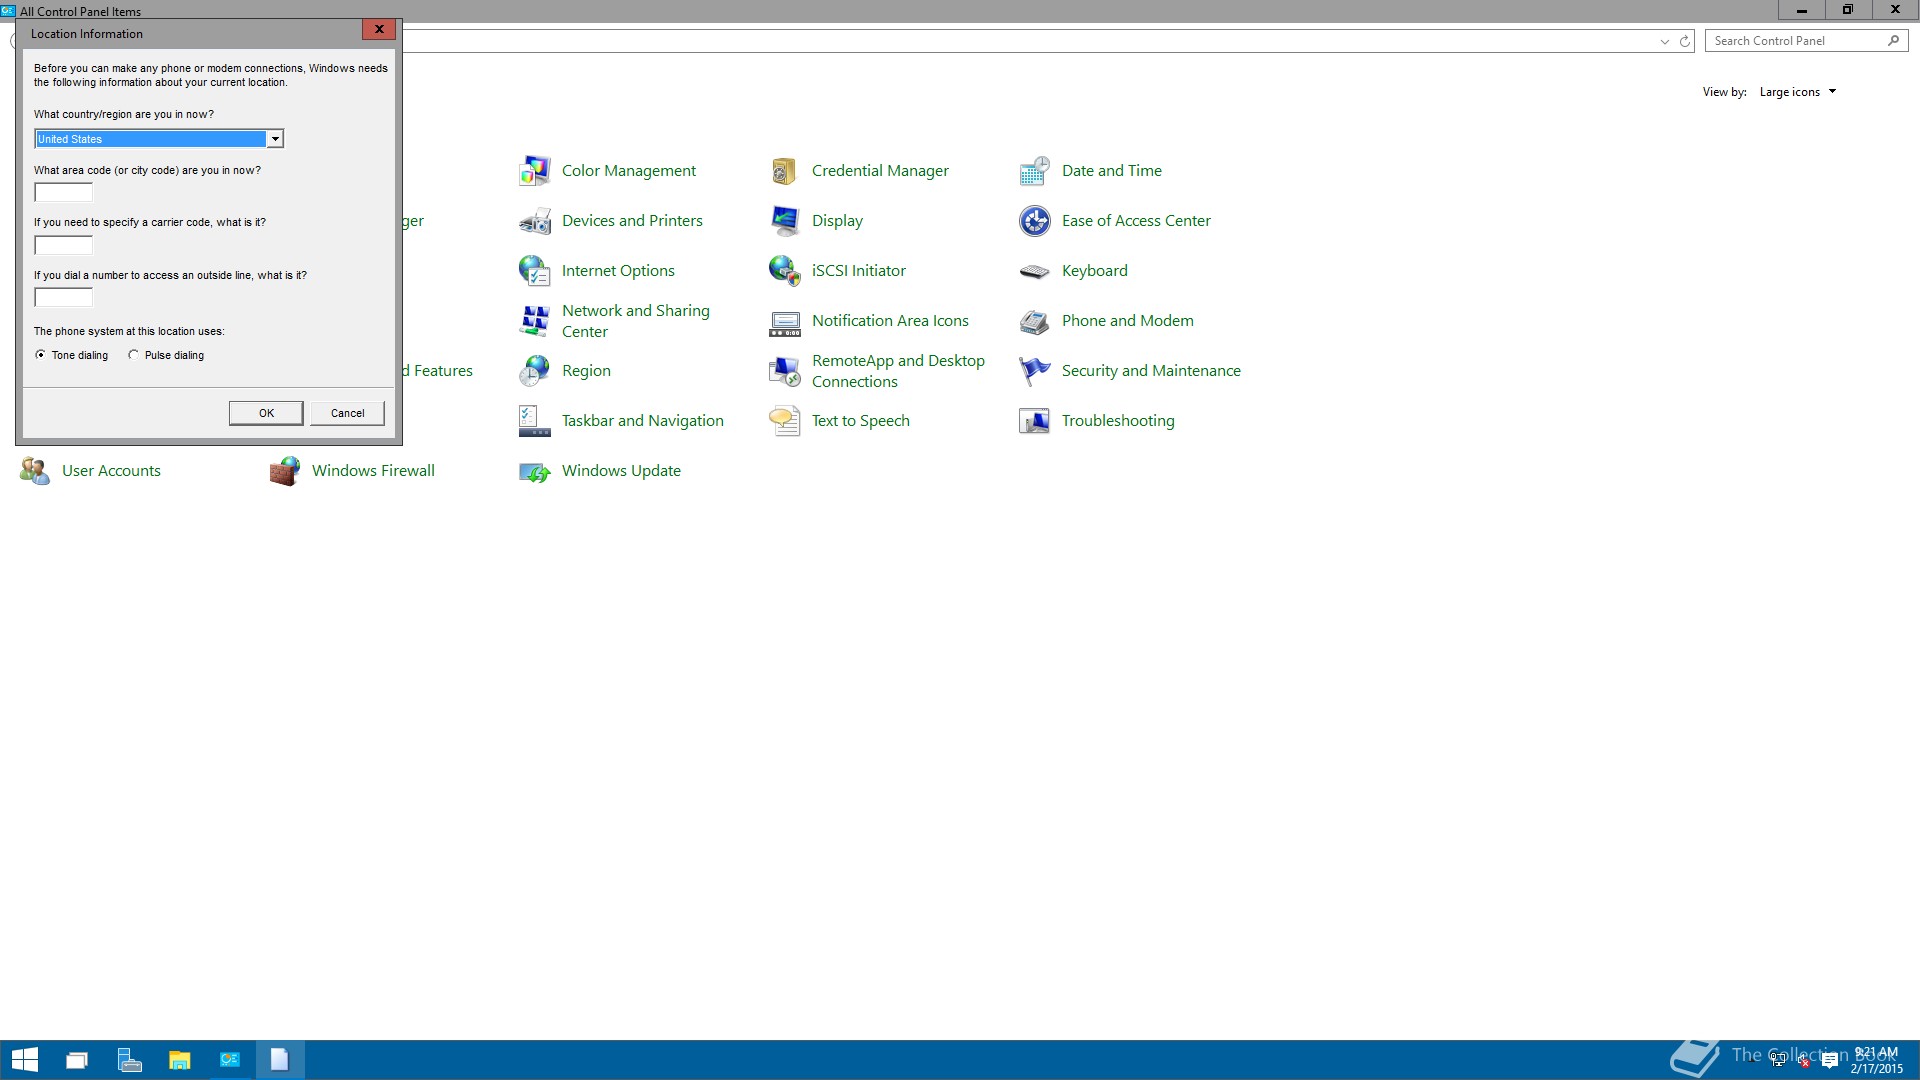Open the Devices and Printers icon
This screenshot has width=1920, height=1080.
tap(534, 221)
